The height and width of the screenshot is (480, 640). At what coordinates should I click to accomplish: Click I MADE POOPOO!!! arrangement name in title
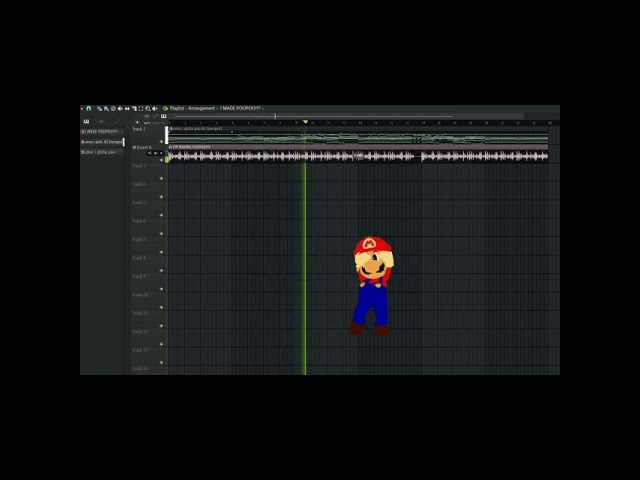[x=240, y=109]
